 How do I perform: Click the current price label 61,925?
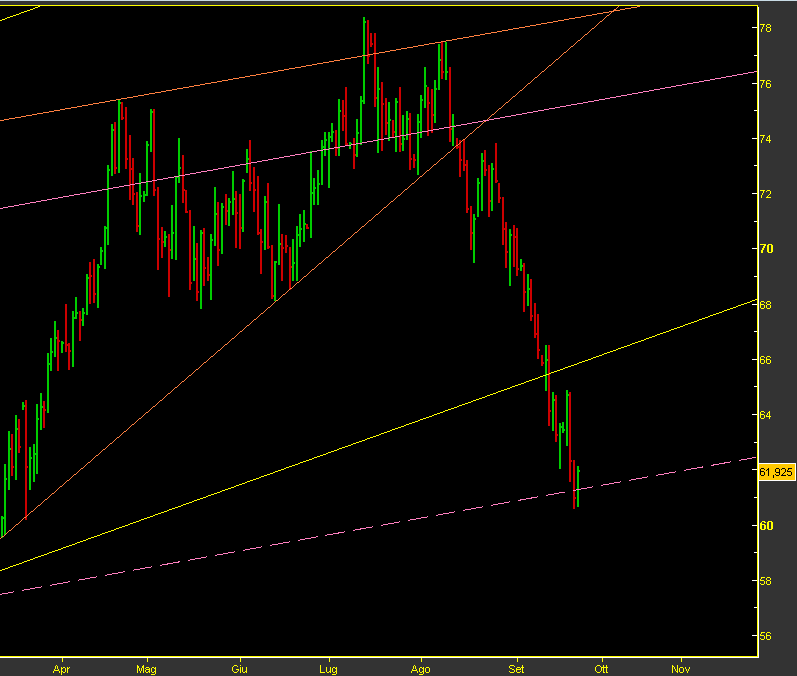pyautogui.click(x=776, y=472)
